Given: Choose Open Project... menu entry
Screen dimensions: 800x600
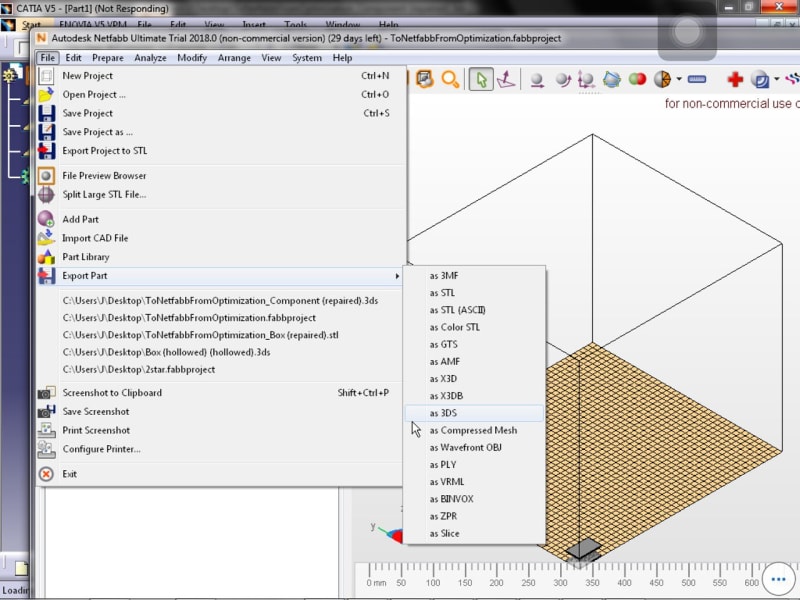Looking at the screenshot, I should tap(221, 94).
